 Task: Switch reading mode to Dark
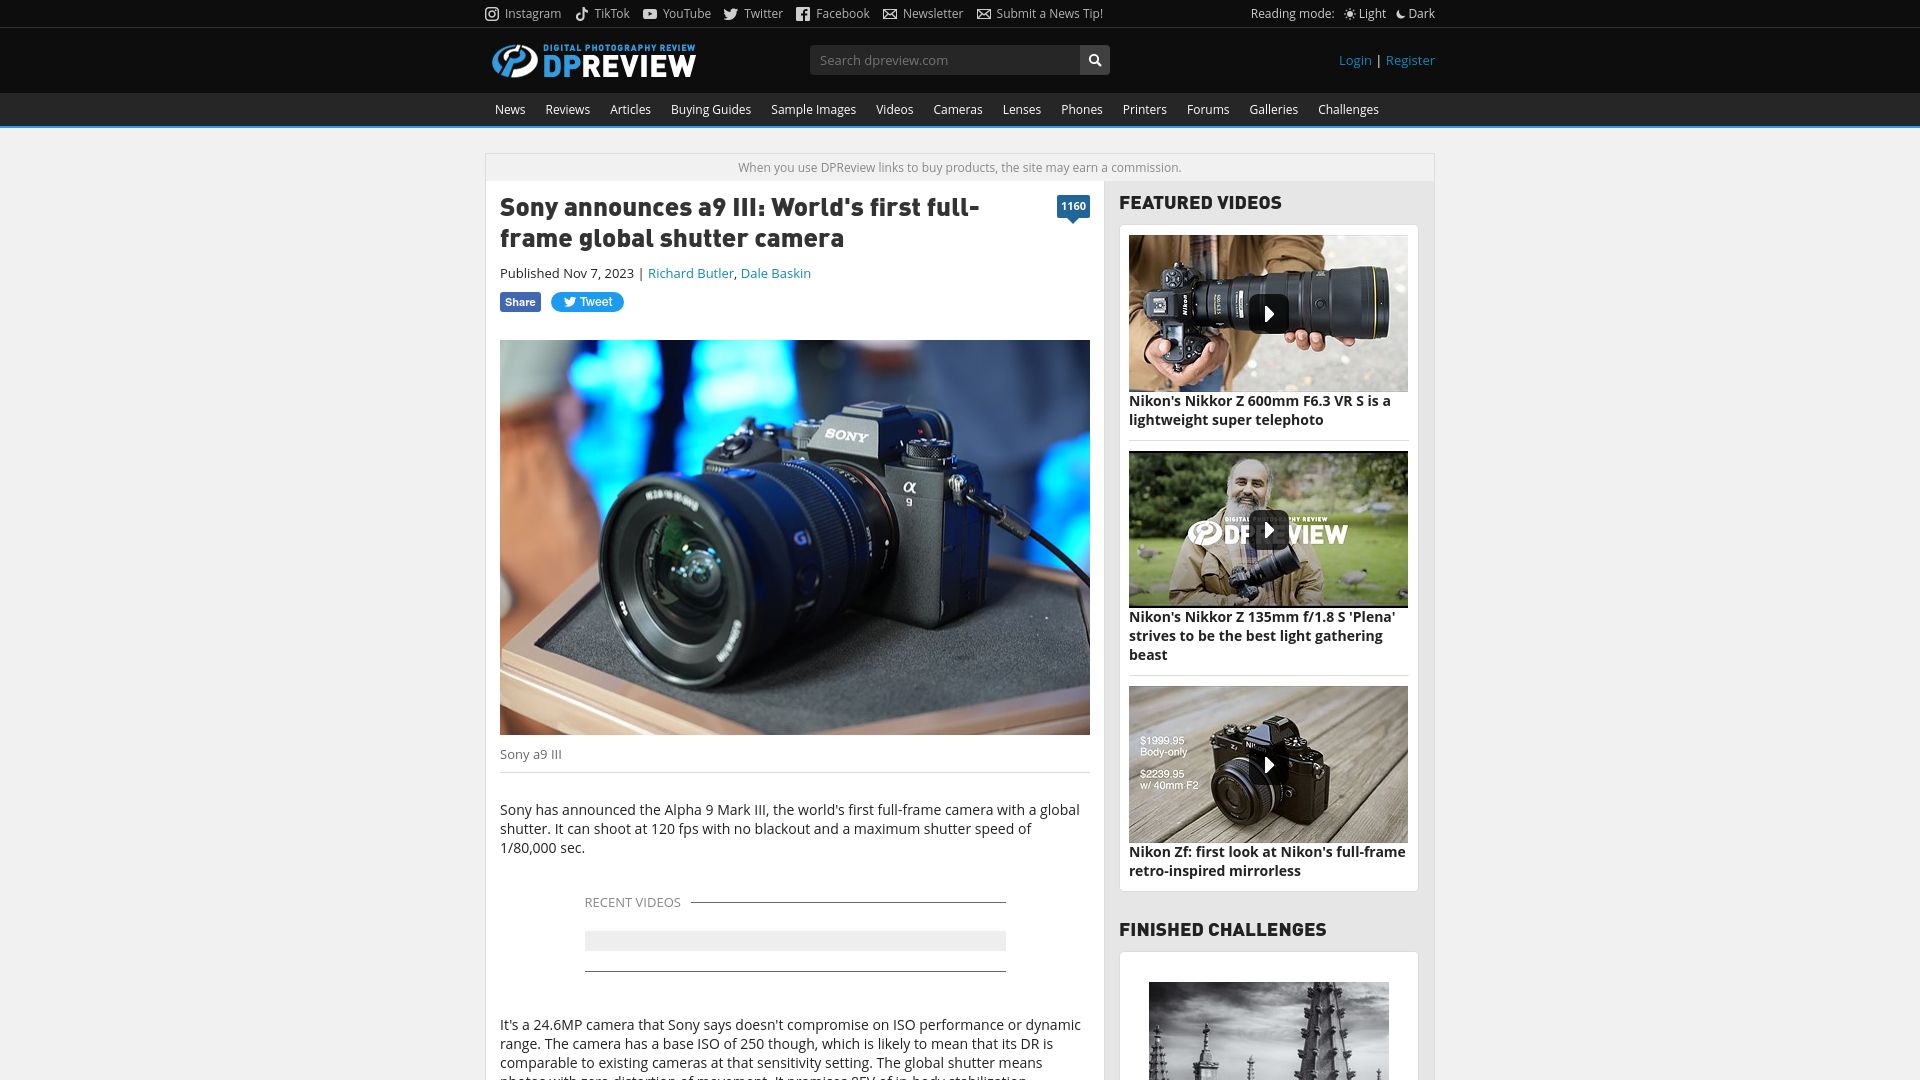click(x=1415, y=14)
